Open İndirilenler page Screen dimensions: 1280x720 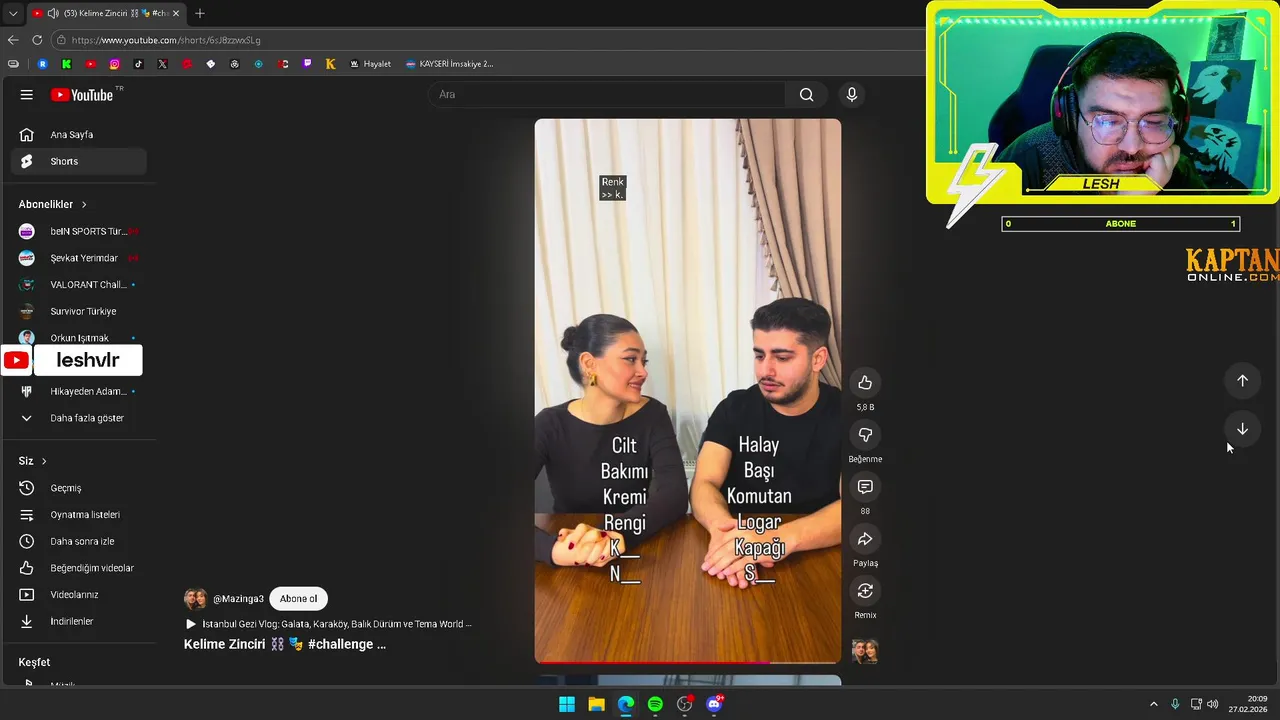pyautogui.click(x=79, y=622)
